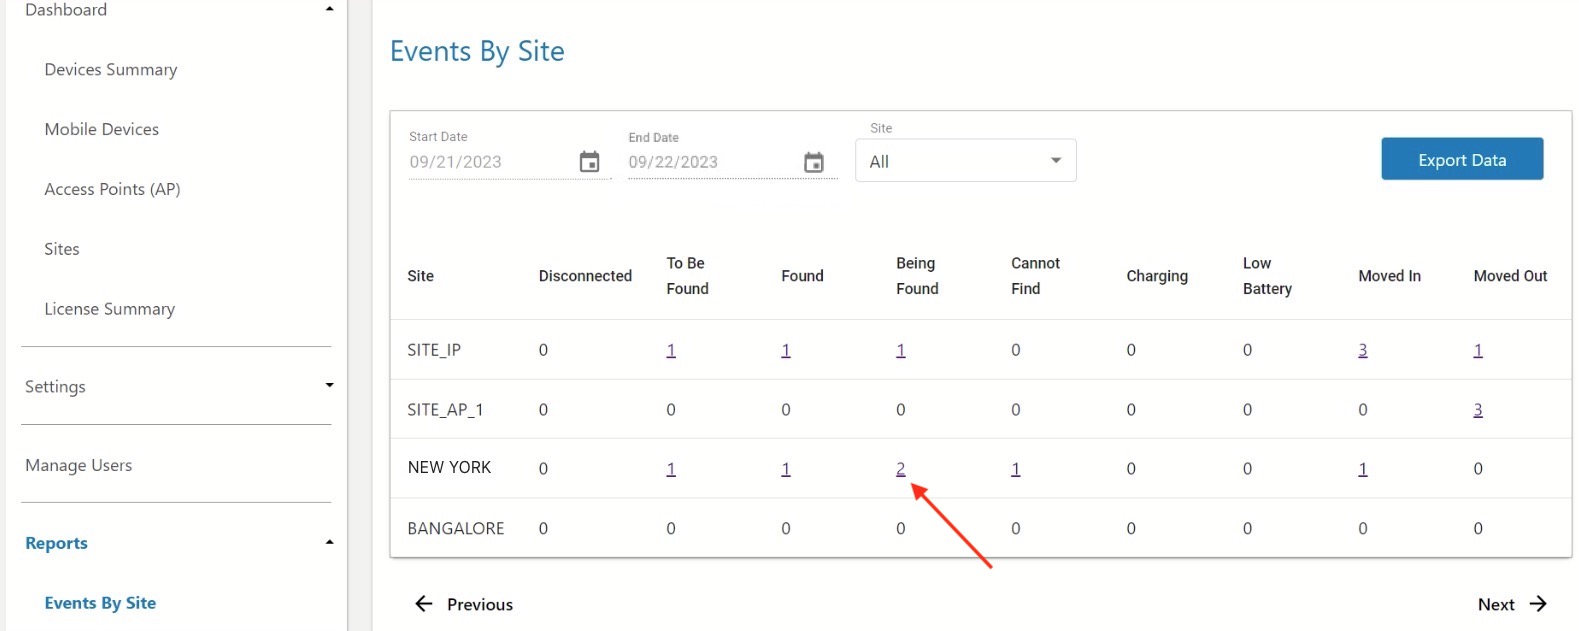Click the SITE_AP_1 site name
This screenshot has height=631, width=1579.
445,410
